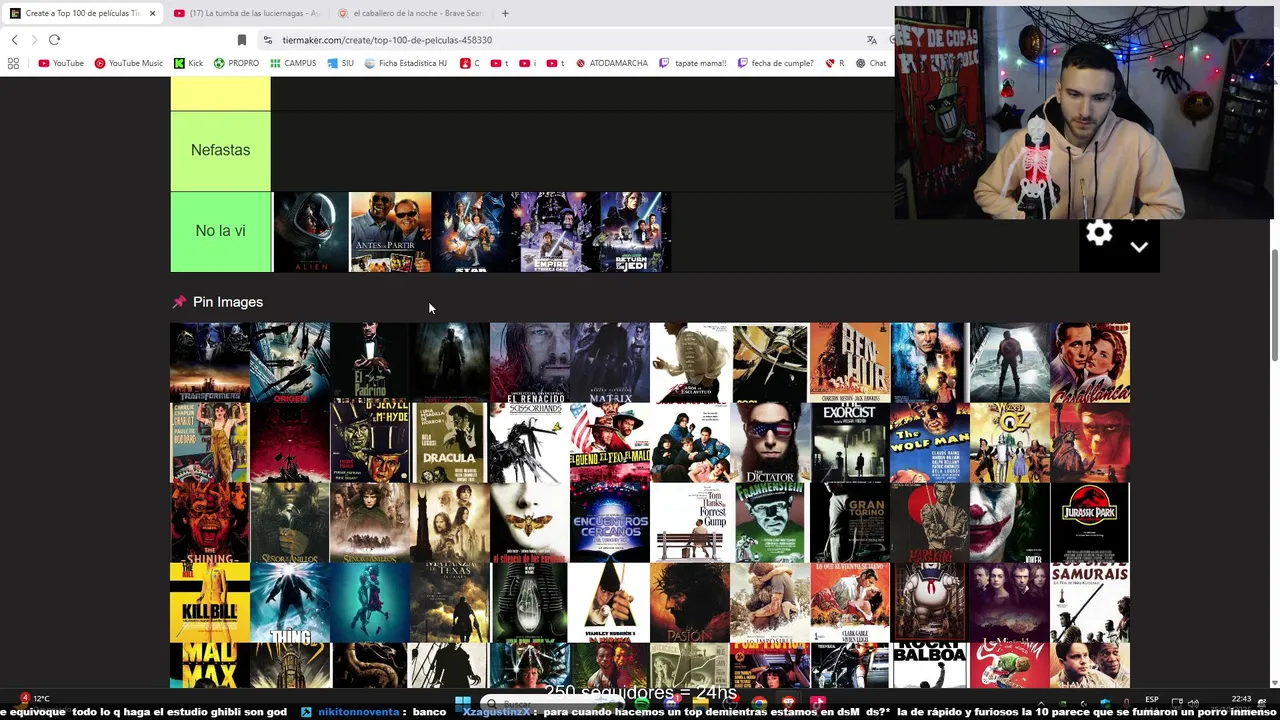1280x720 pixels.
Task: Pick the El Padrino poster
Action: click(370, 362)
